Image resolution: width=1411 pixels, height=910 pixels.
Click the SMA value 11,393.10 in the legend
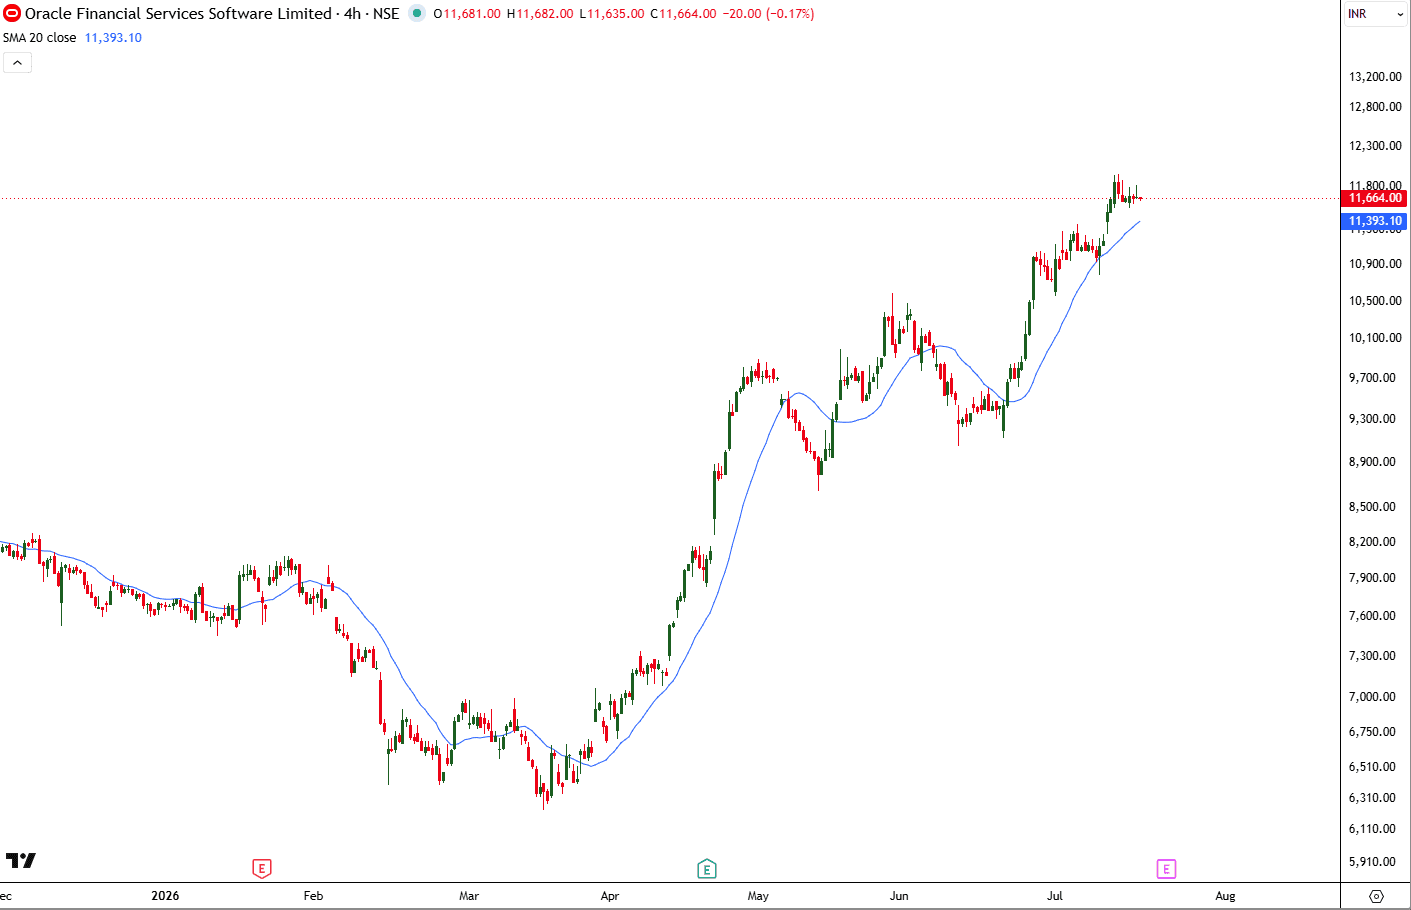[113, 38]
